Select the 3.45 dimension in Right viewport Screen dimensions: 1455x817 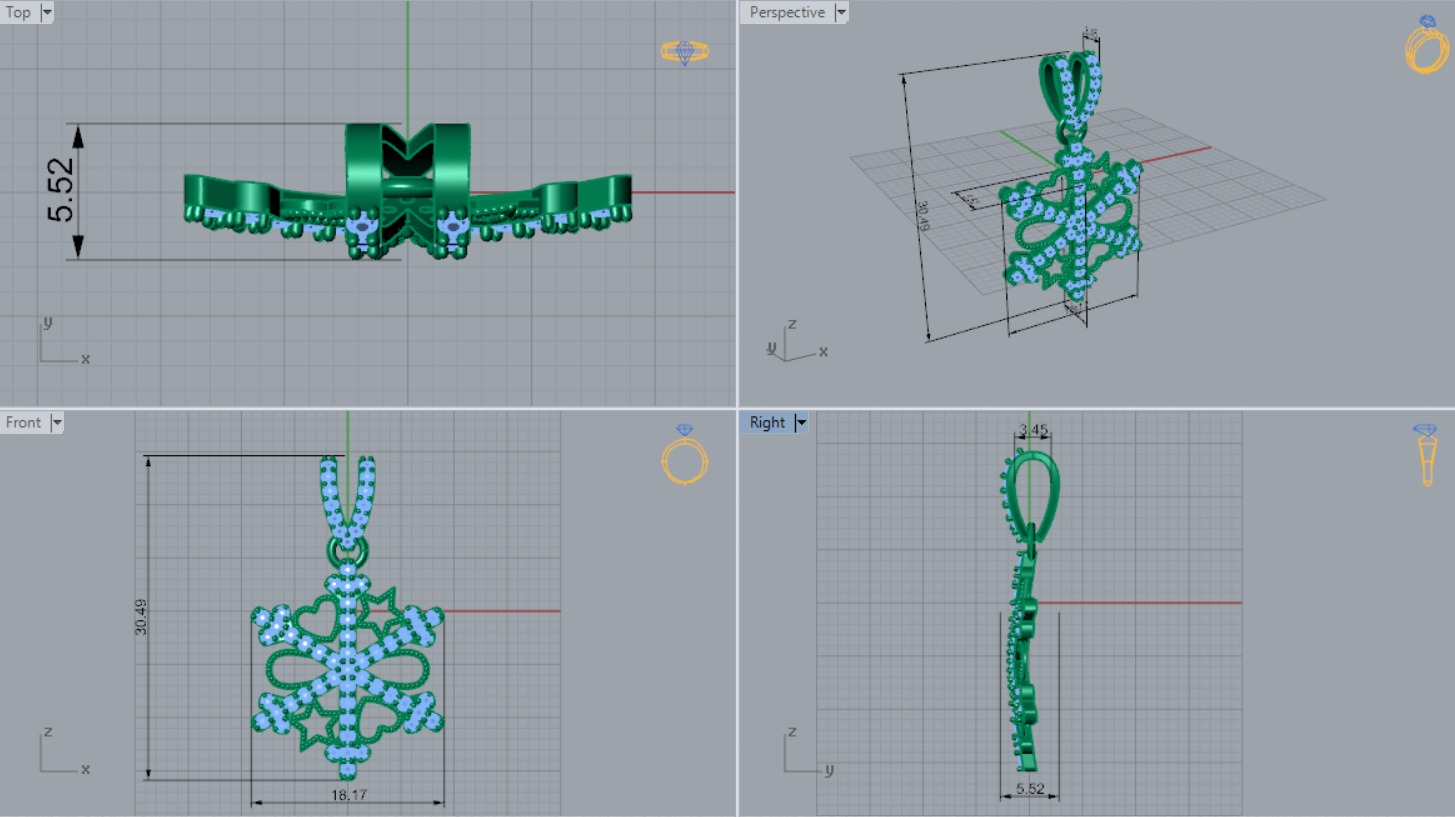tap(1033, 431)
